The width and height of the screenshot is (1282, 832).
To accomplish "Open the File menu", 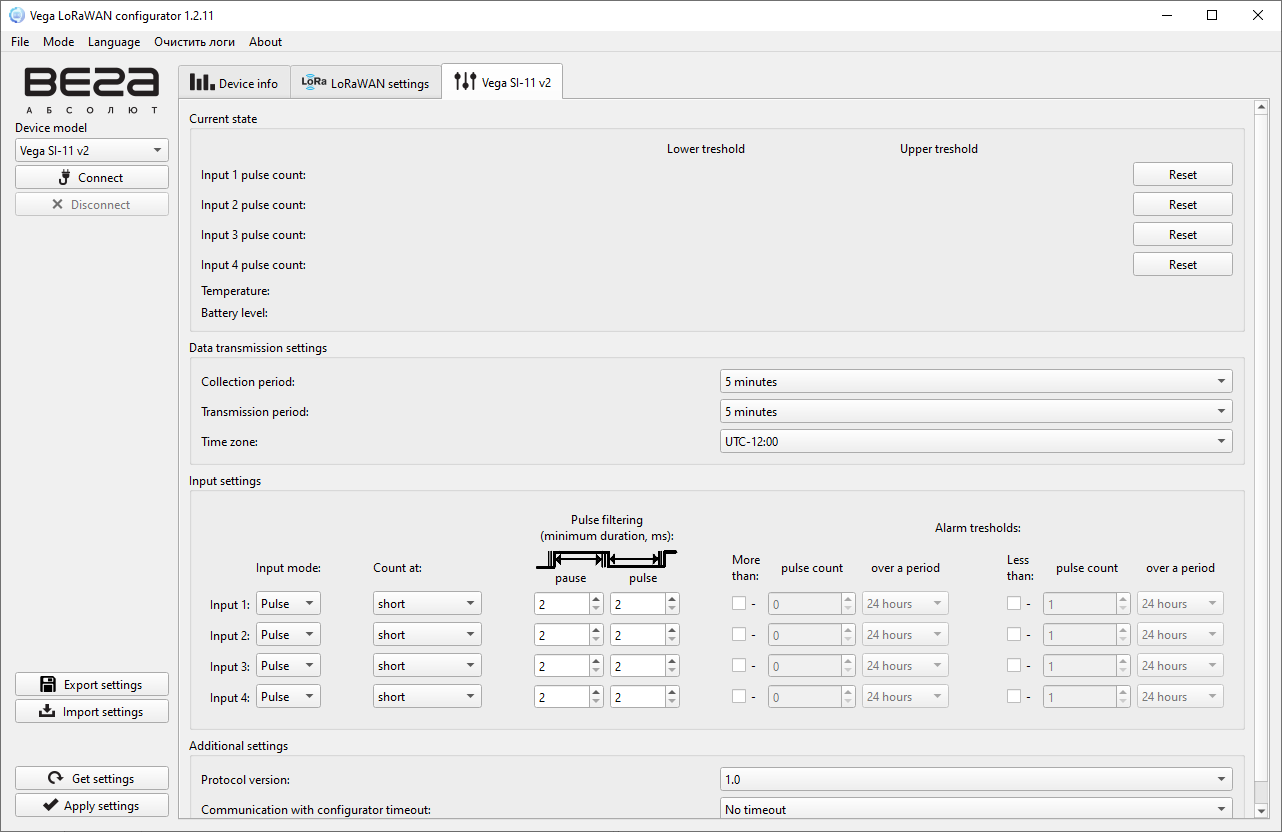I will point(20,42).
